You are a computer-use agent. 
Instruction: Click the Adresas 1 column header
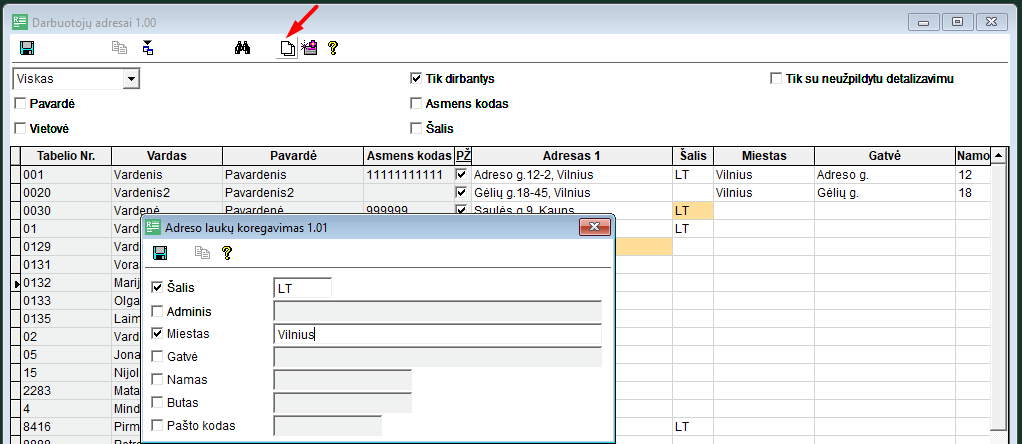tap(572, 156)
